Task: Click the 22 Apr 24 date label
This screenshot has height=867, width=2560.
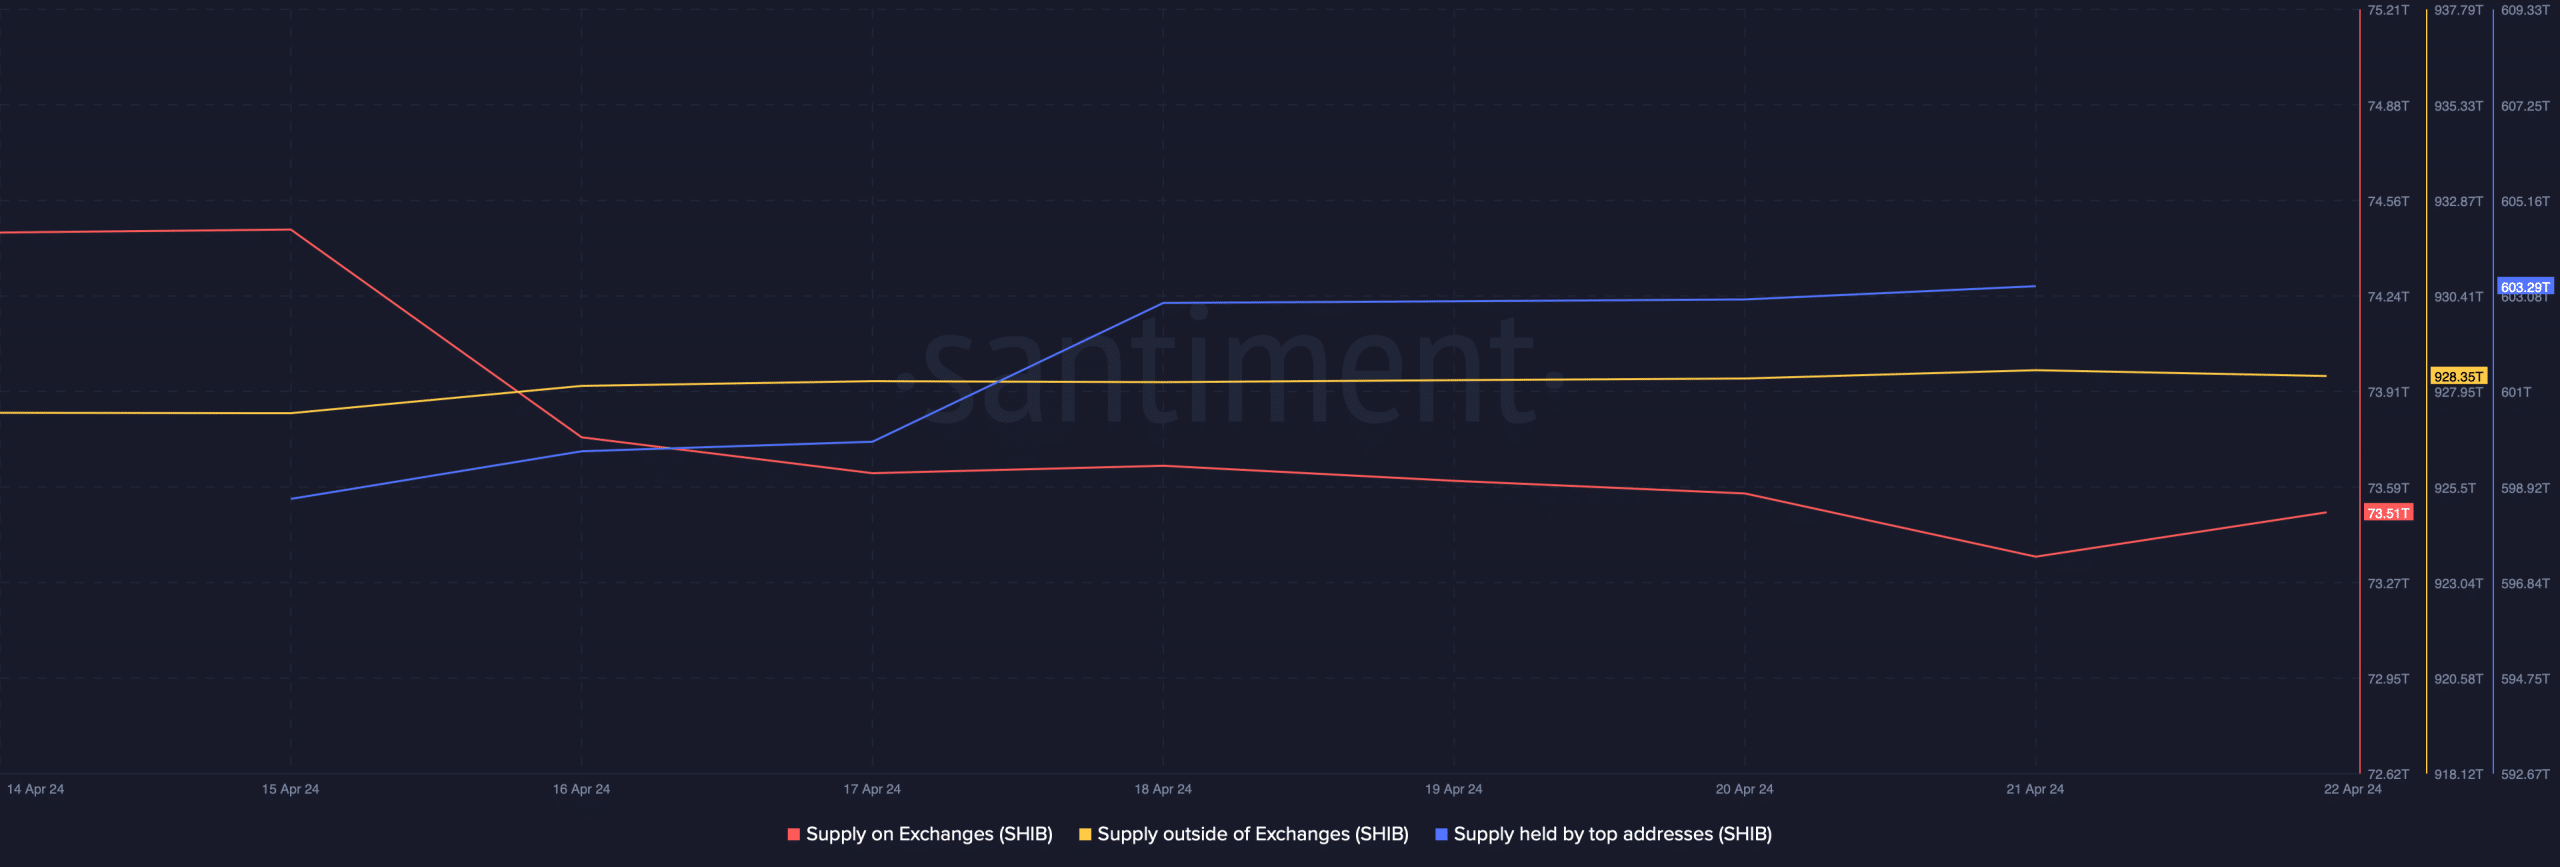Action: coord(2352,789)
